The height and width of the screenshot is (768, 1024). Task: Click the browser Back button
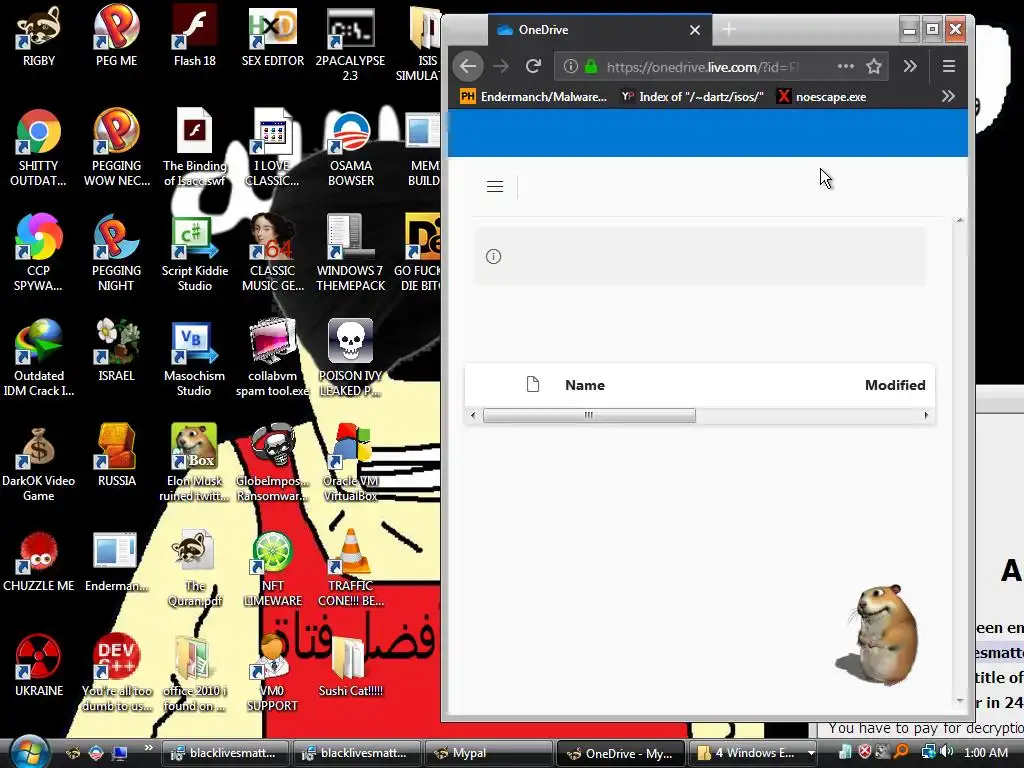click(x=468, y=66)
